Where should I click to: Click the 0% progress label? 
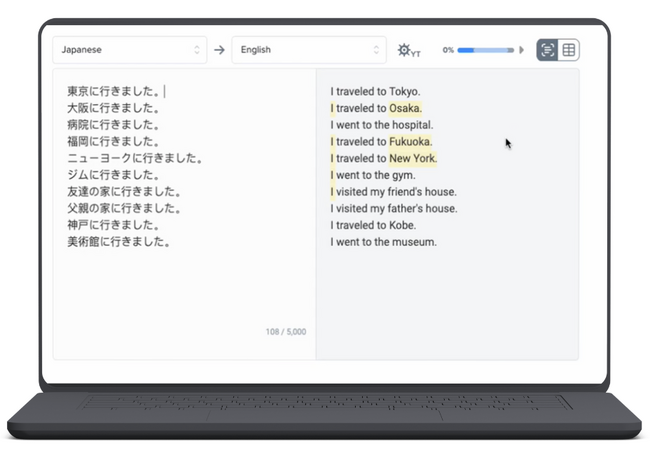pos(448,50)
